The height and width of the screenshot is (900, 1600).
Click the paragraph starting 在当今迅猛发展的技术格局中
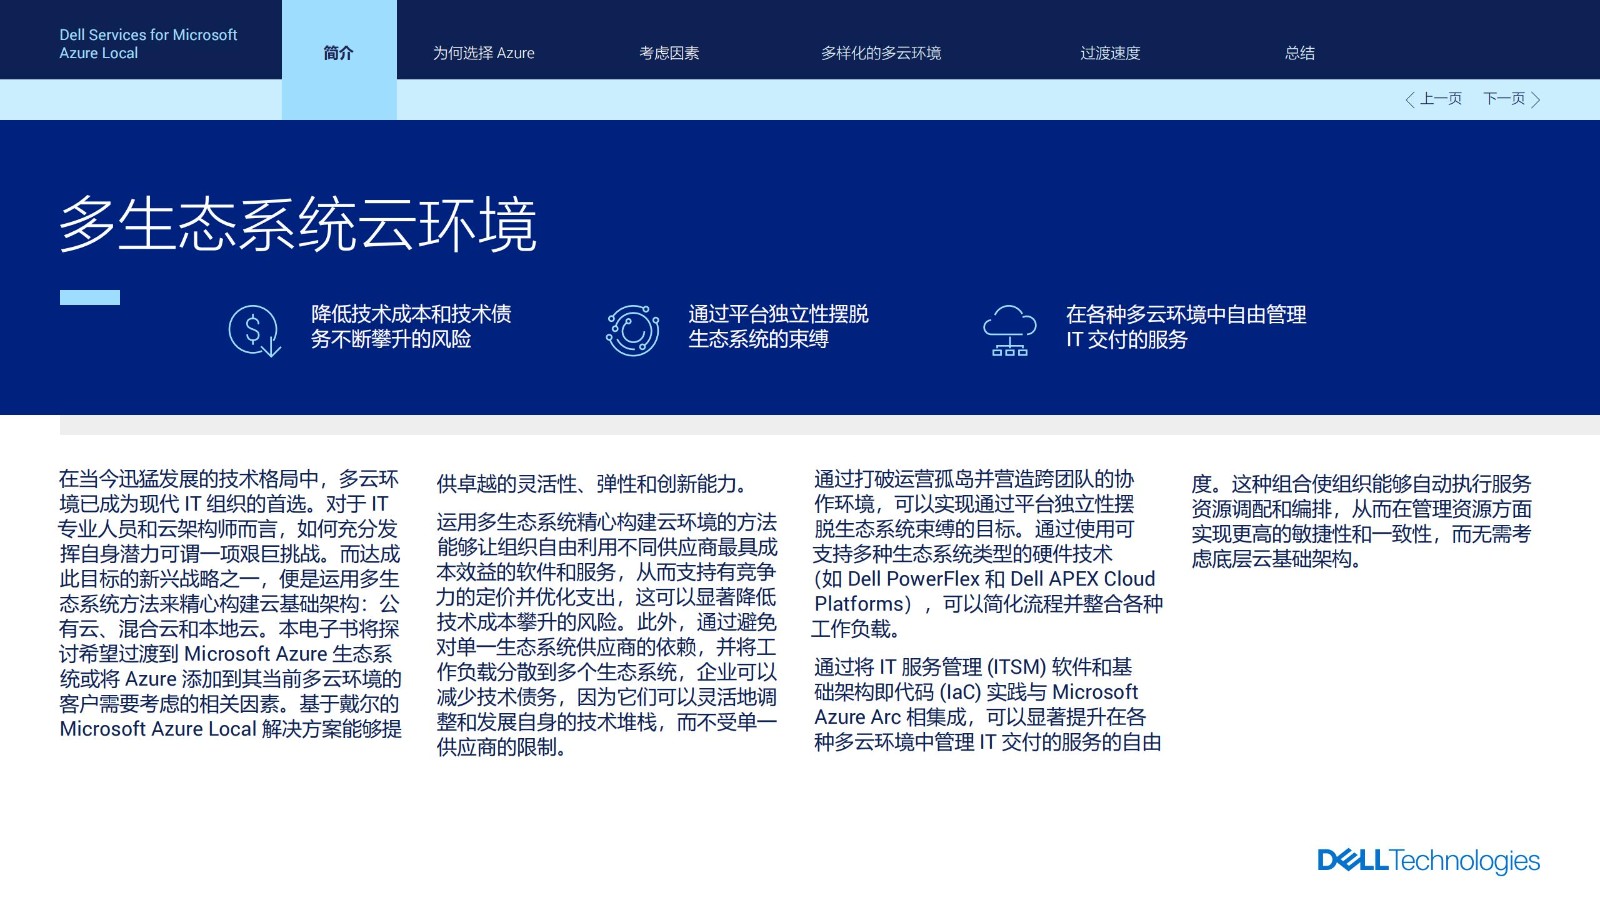click(230, 604)
